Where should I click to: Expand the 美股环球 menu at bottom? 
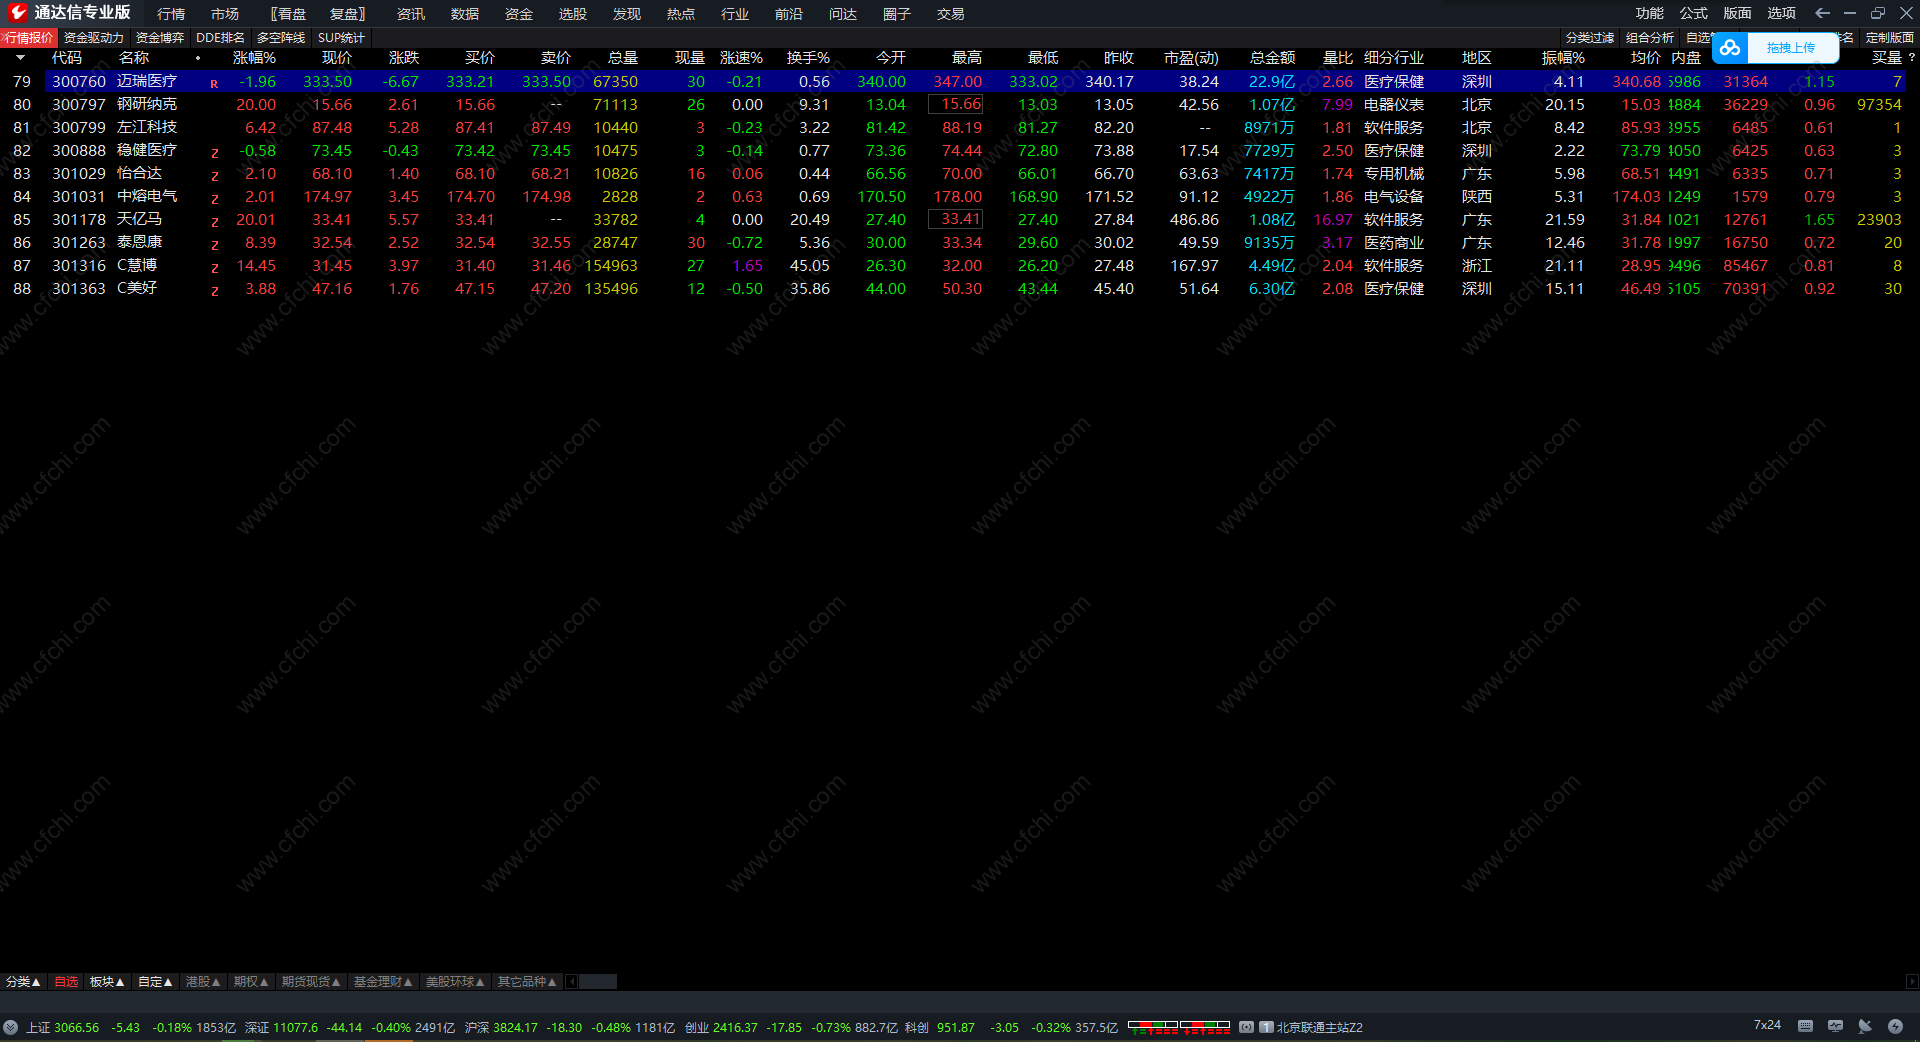pos(455,982)
